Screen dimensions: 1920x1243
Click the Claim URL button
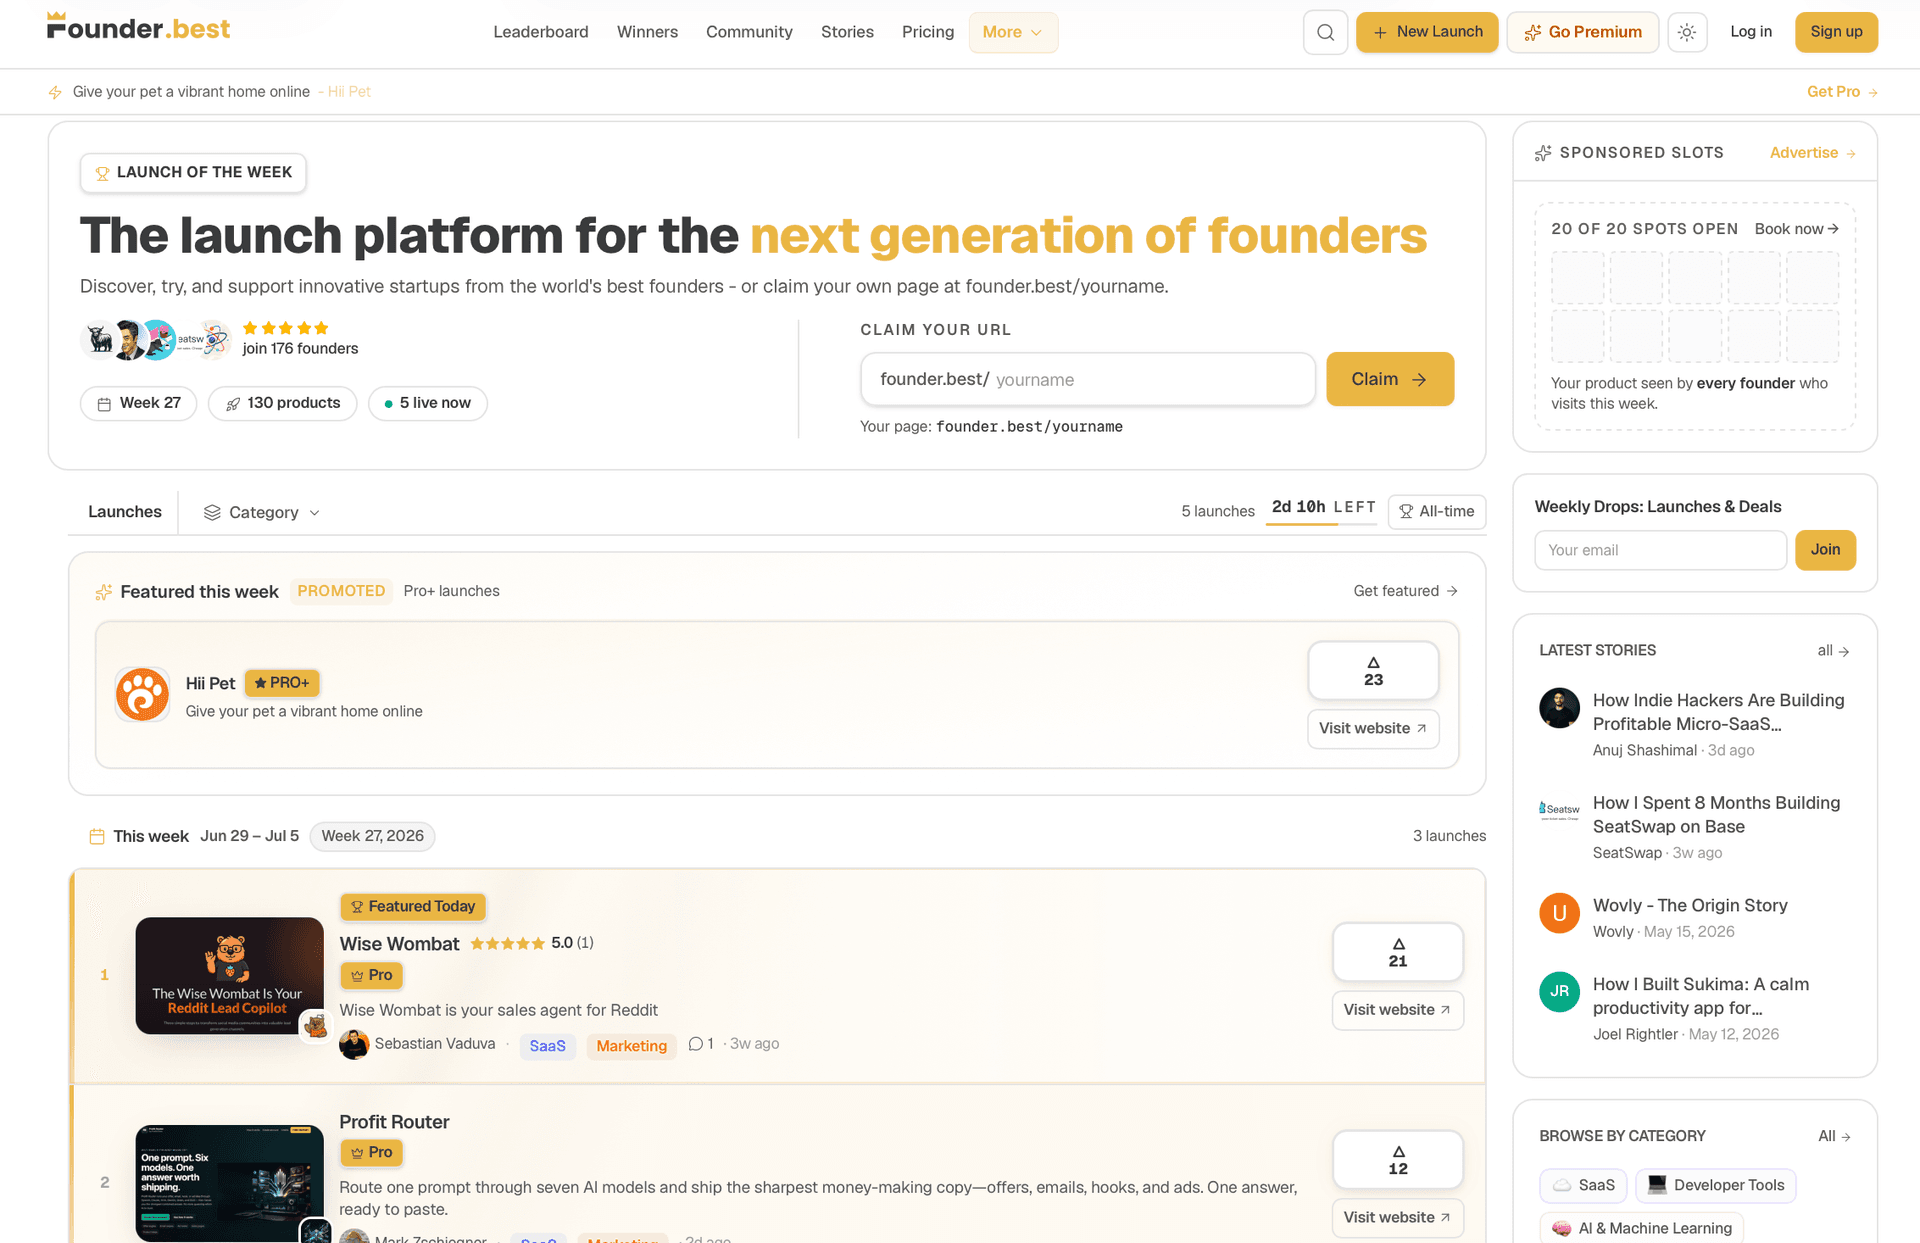(x=1390, y=379)
